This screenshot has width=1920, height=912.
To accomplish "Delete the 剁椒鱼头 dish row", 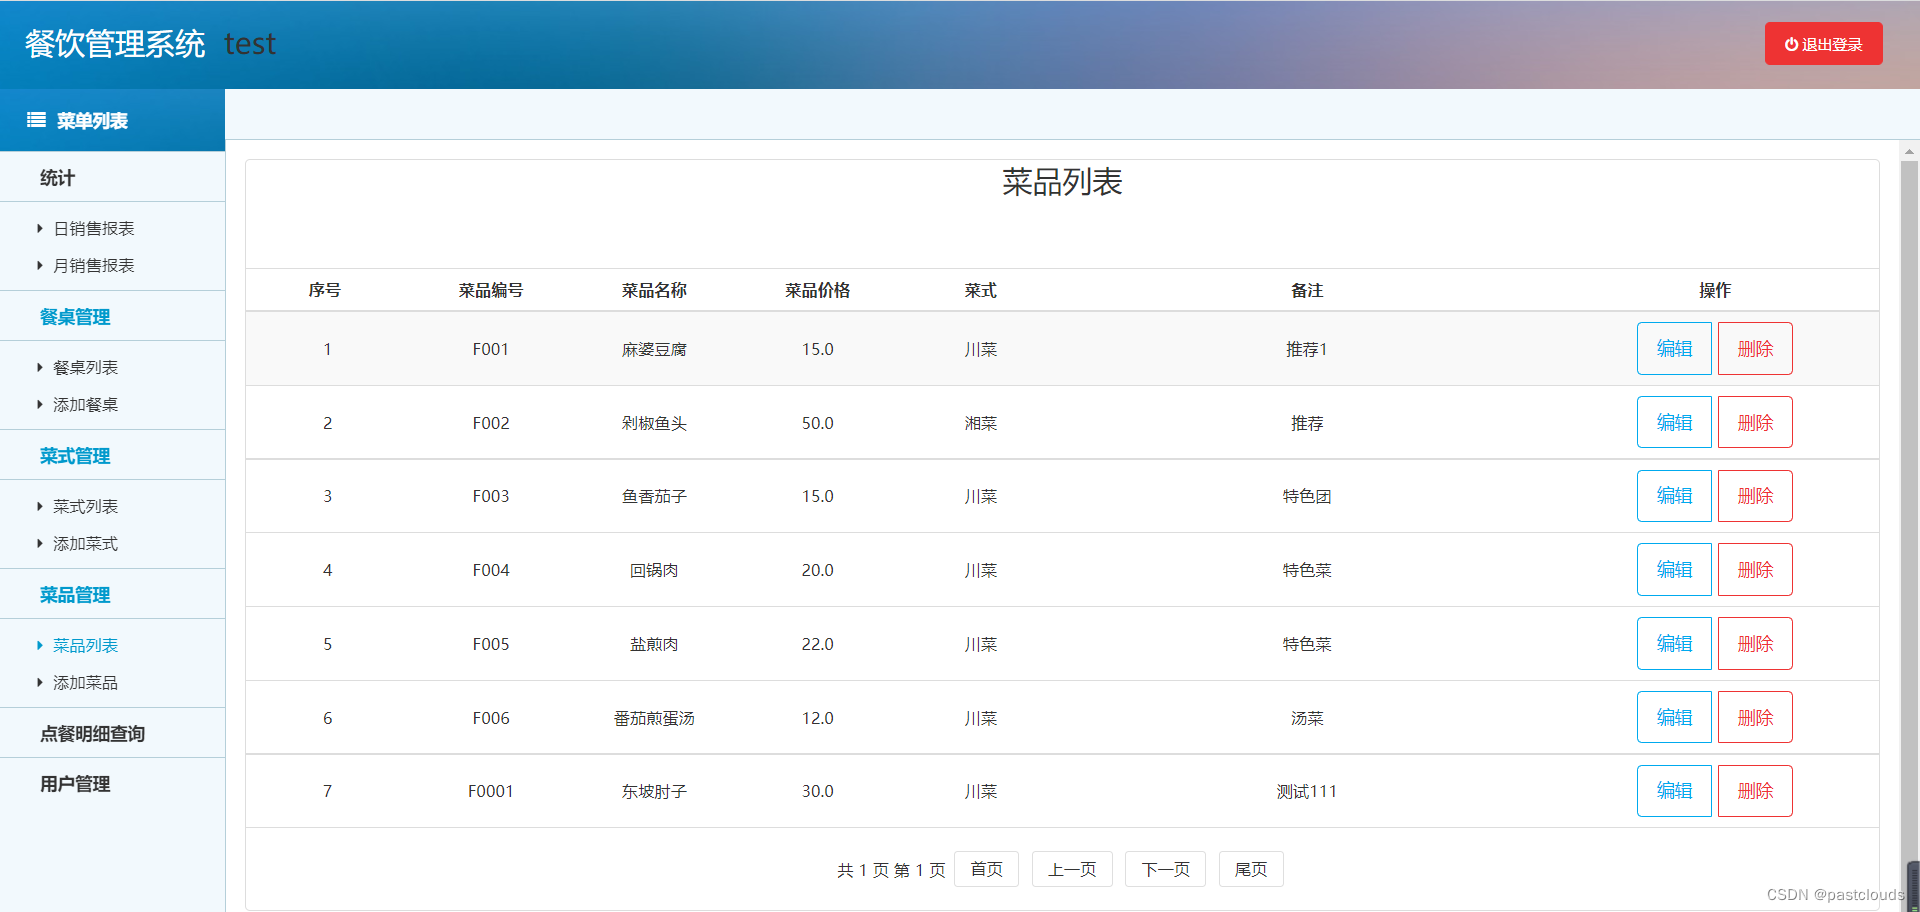I will (1755, 422).
